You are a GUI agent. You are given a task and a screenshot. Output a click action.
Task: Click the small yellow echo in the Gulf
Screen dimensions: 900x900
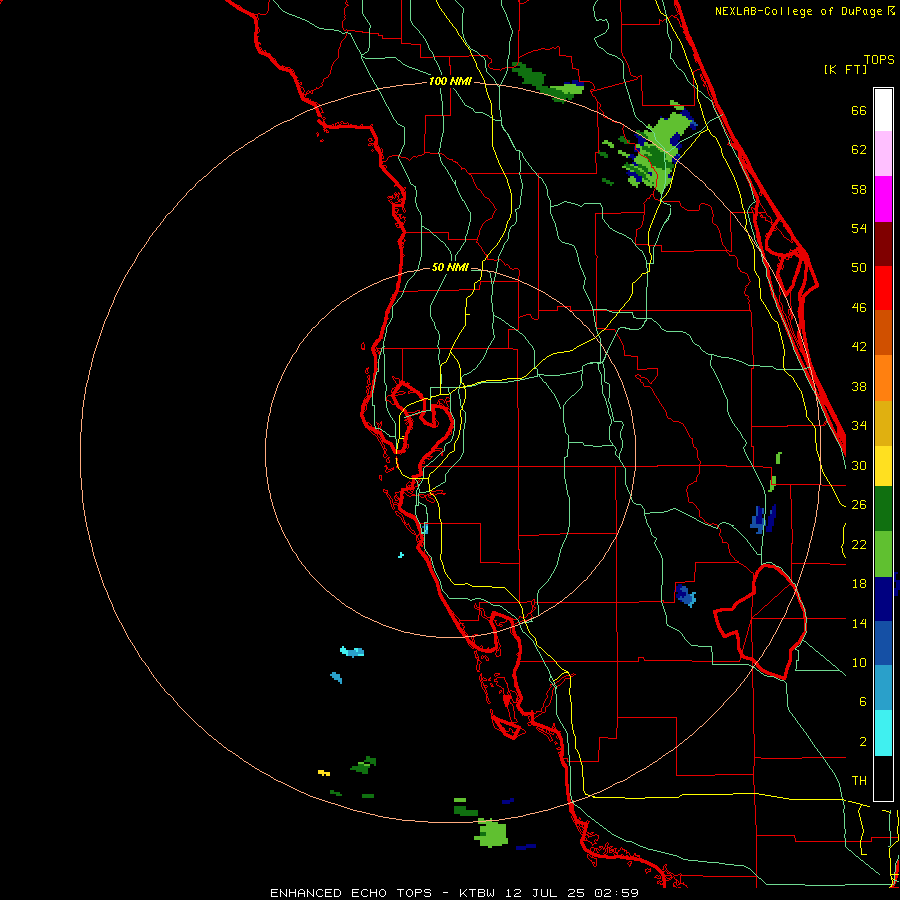pos(324,773)
